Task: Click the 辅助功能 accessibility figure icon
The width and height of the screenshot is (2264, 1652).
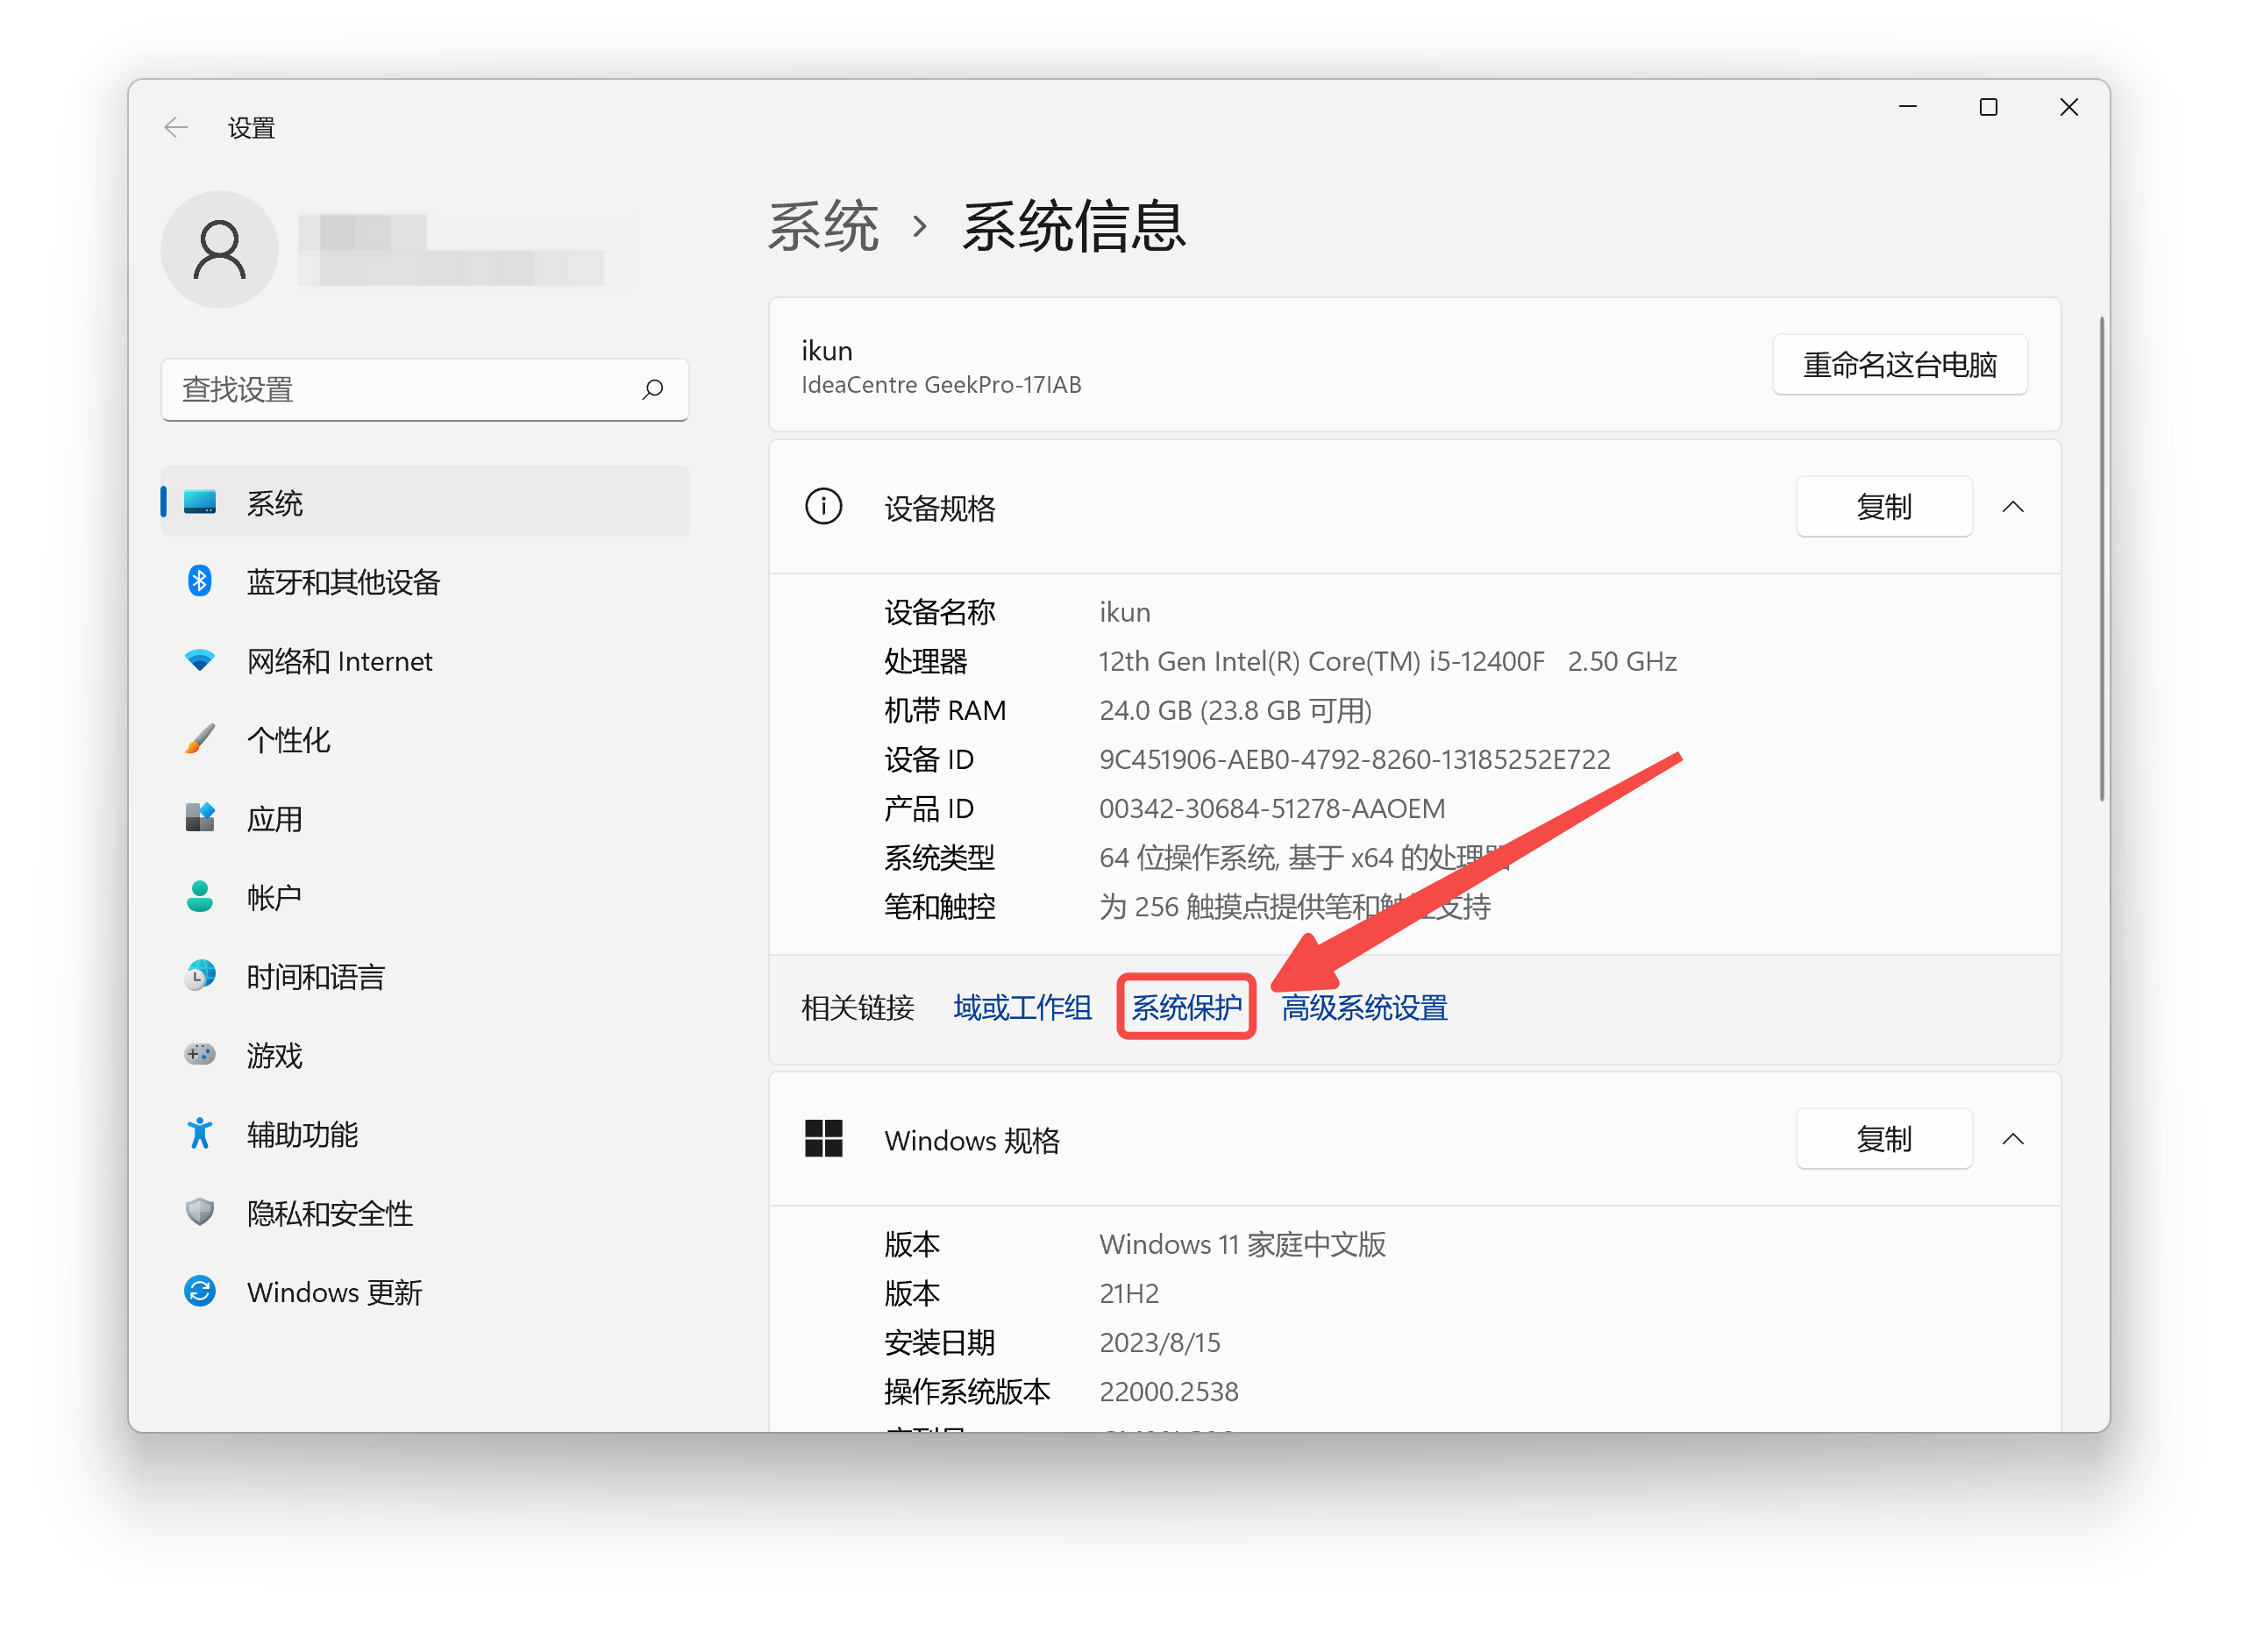Action: pos(200,1134)
